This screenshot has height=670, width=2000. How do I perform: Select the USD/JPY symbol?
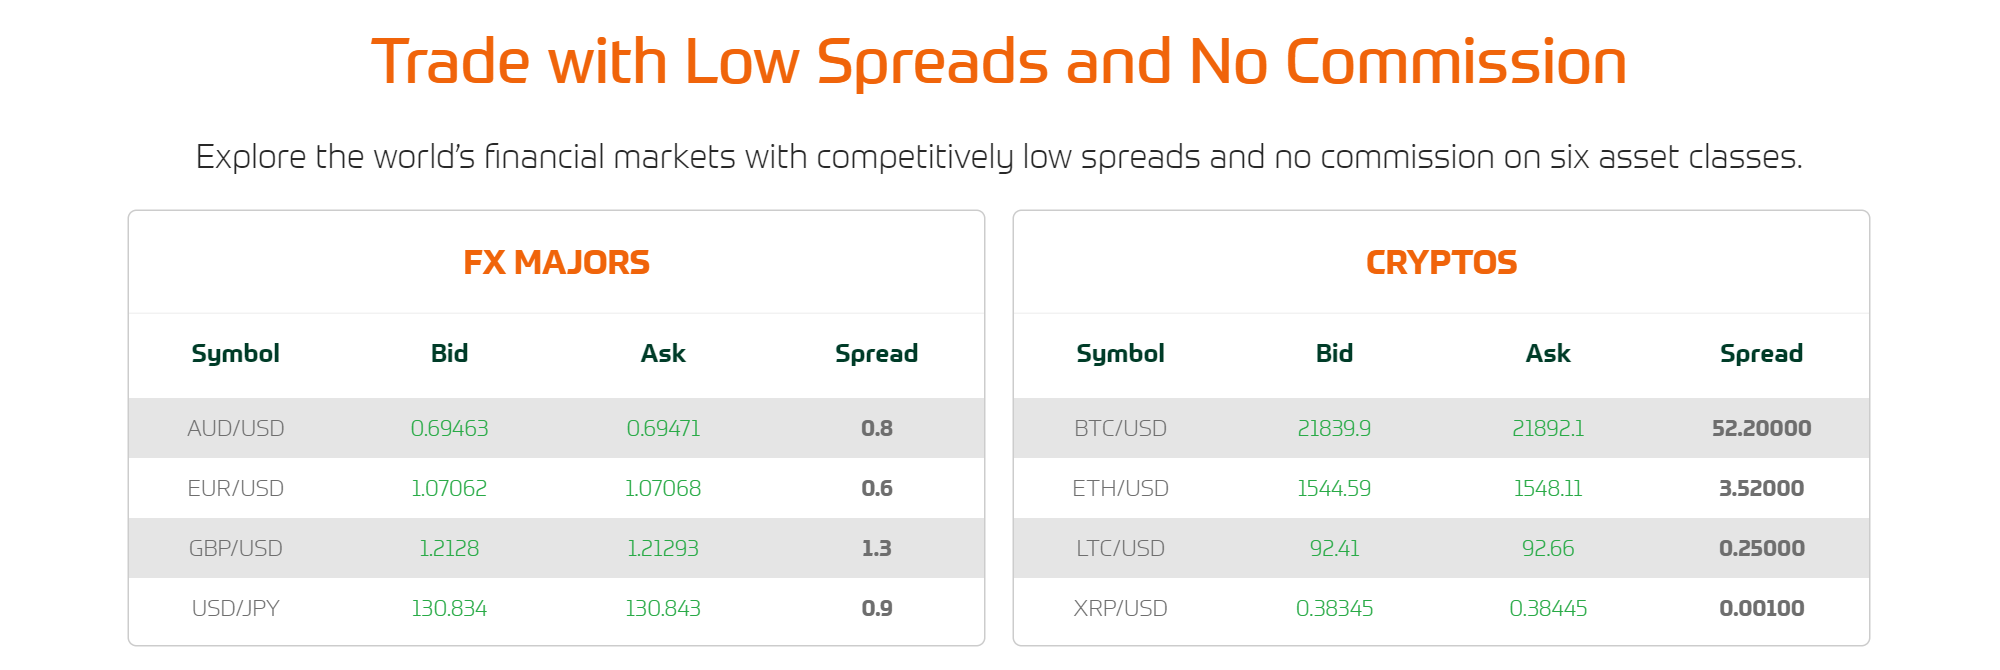click(x=236, y=608)
